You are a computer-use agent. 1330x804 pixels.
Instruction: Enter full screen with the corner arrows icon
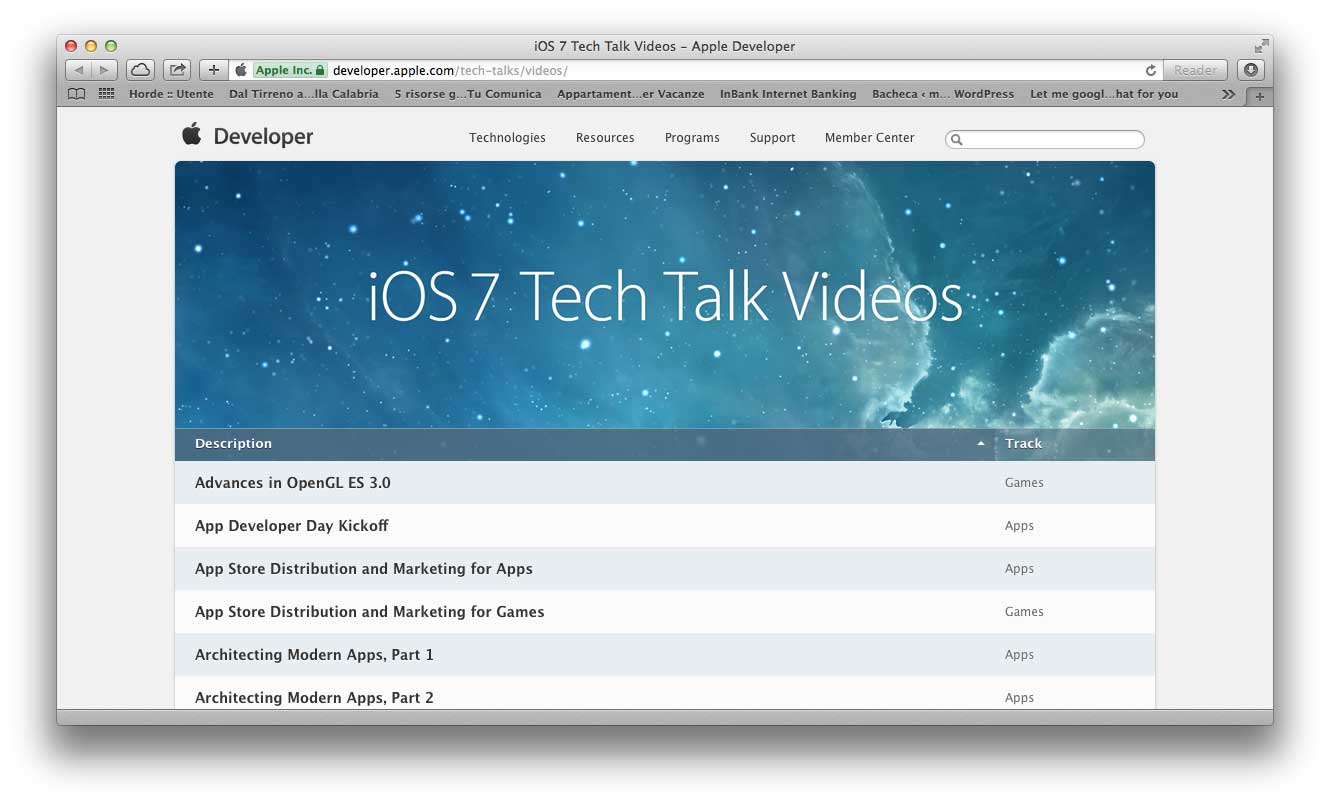[x=1262, y=45]
